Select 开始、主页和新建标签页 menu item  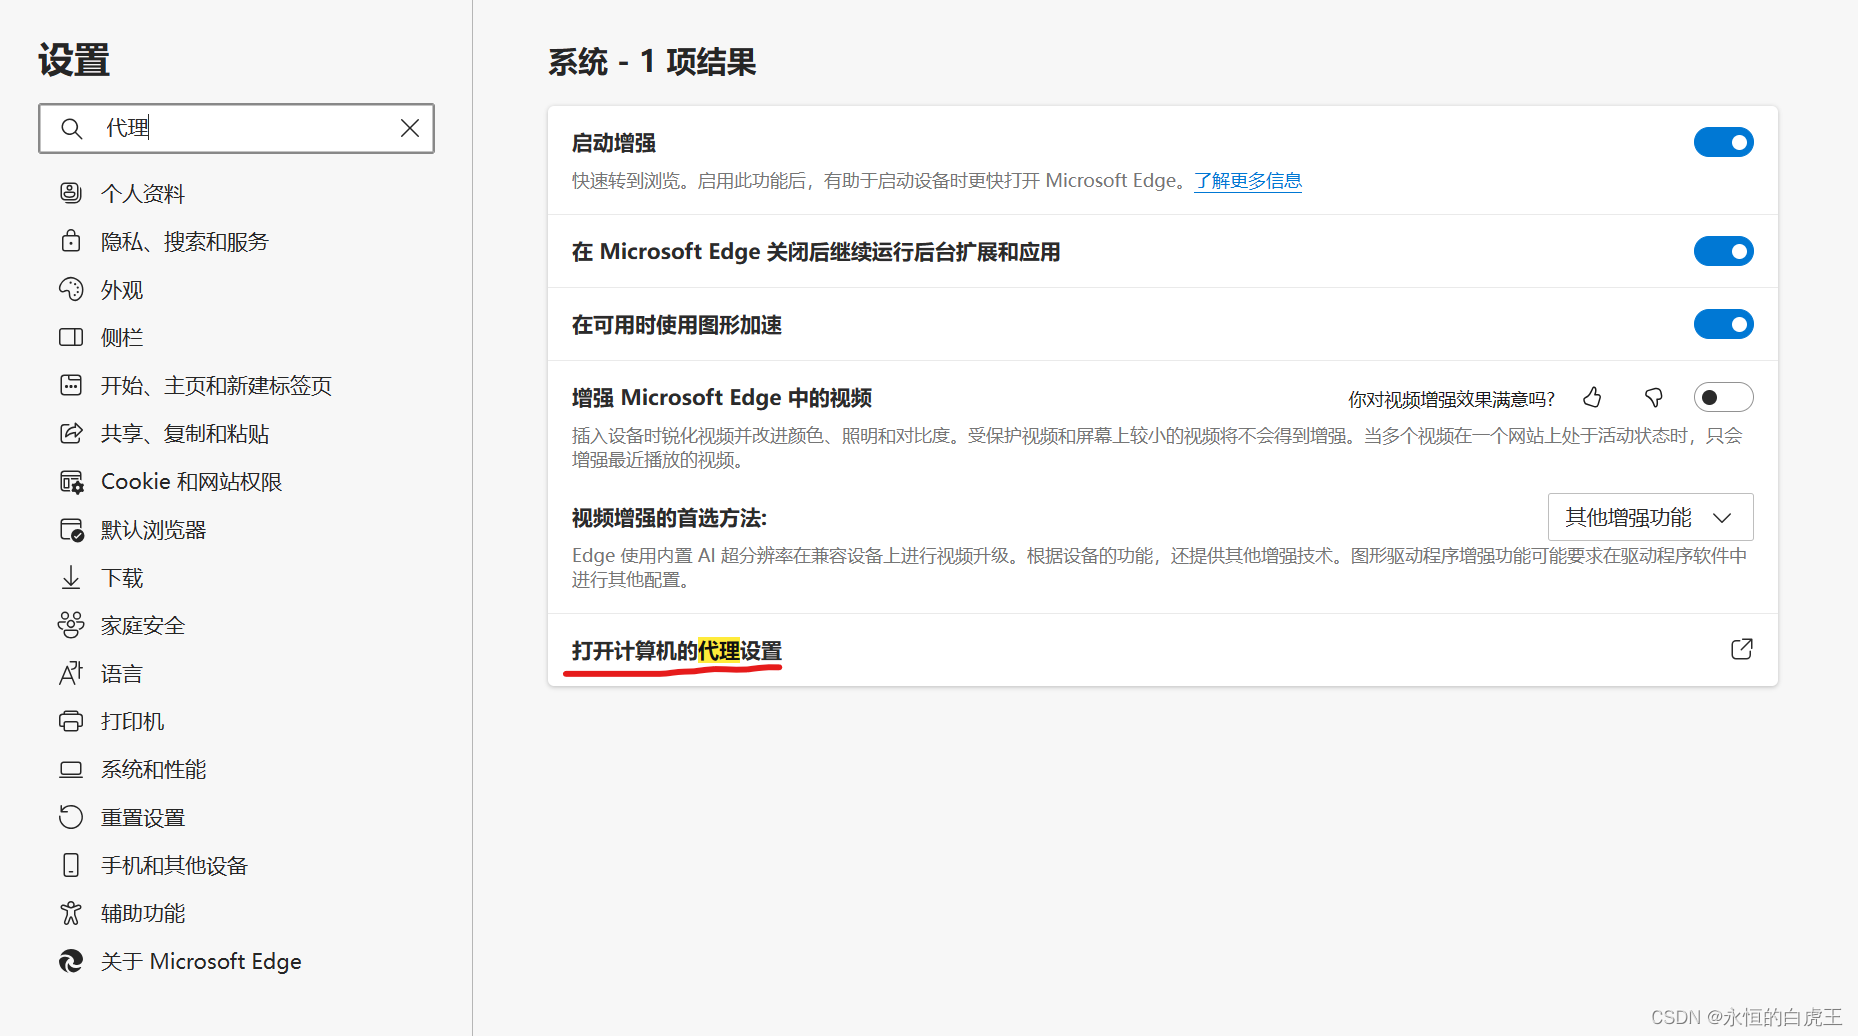(x=216, y=385)
